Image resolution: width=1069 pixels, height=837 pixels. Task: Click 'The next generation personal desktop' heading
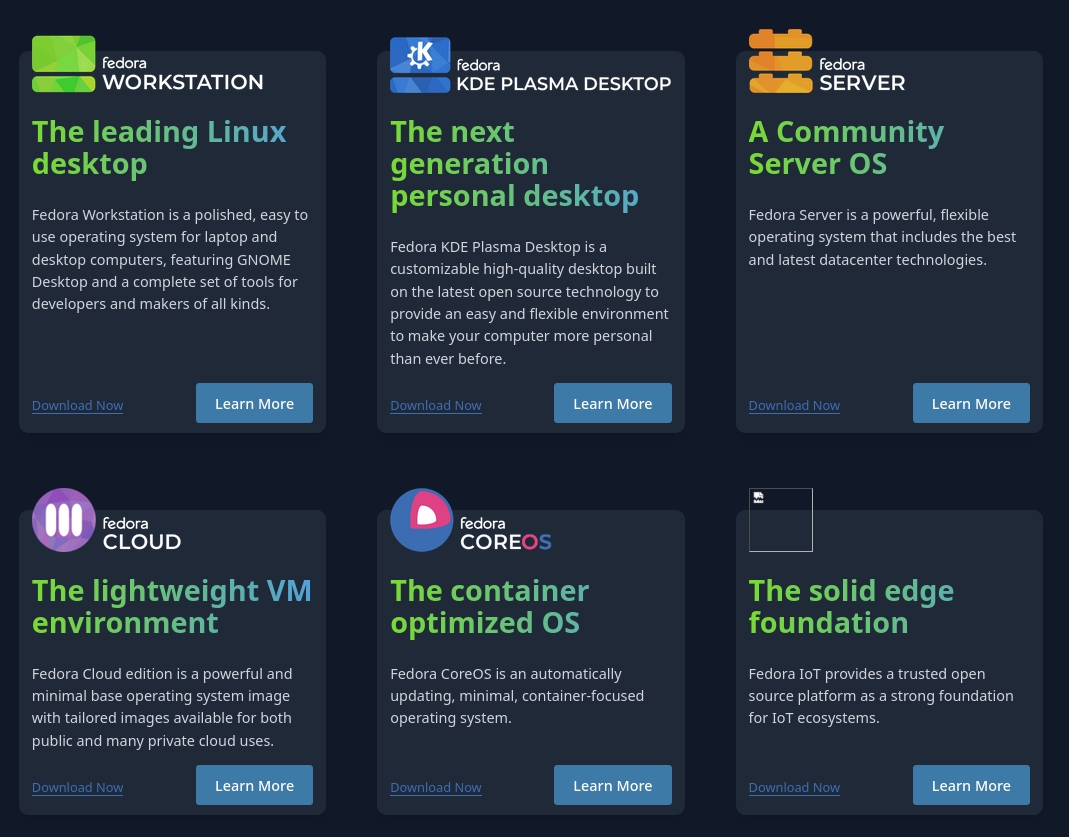point(514,164)
